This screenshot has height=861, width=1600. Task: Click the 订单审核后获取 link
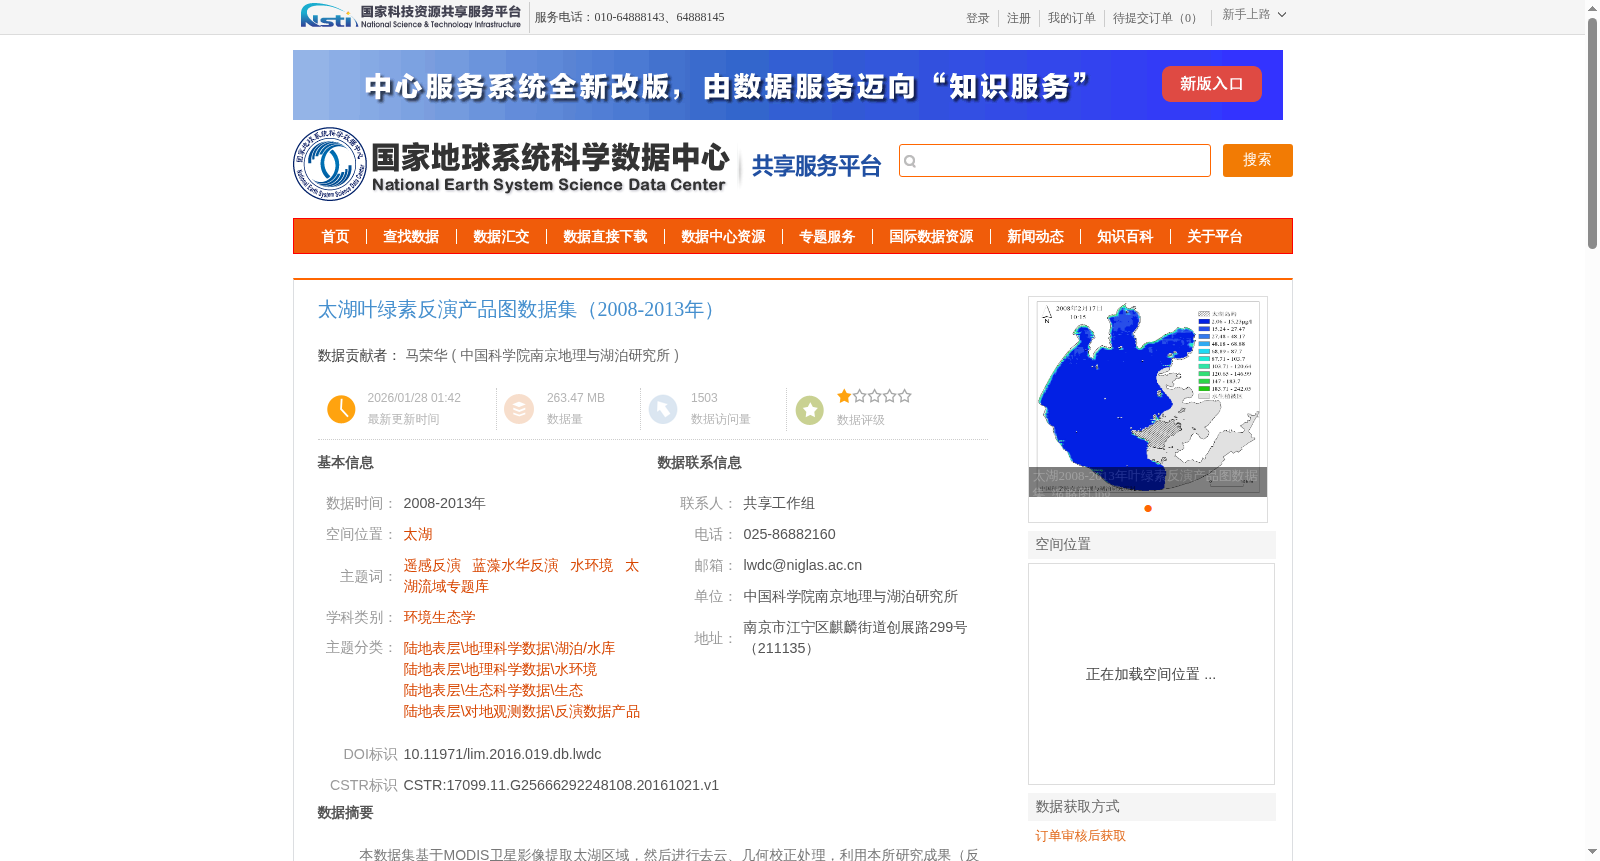coord(1080,836)
